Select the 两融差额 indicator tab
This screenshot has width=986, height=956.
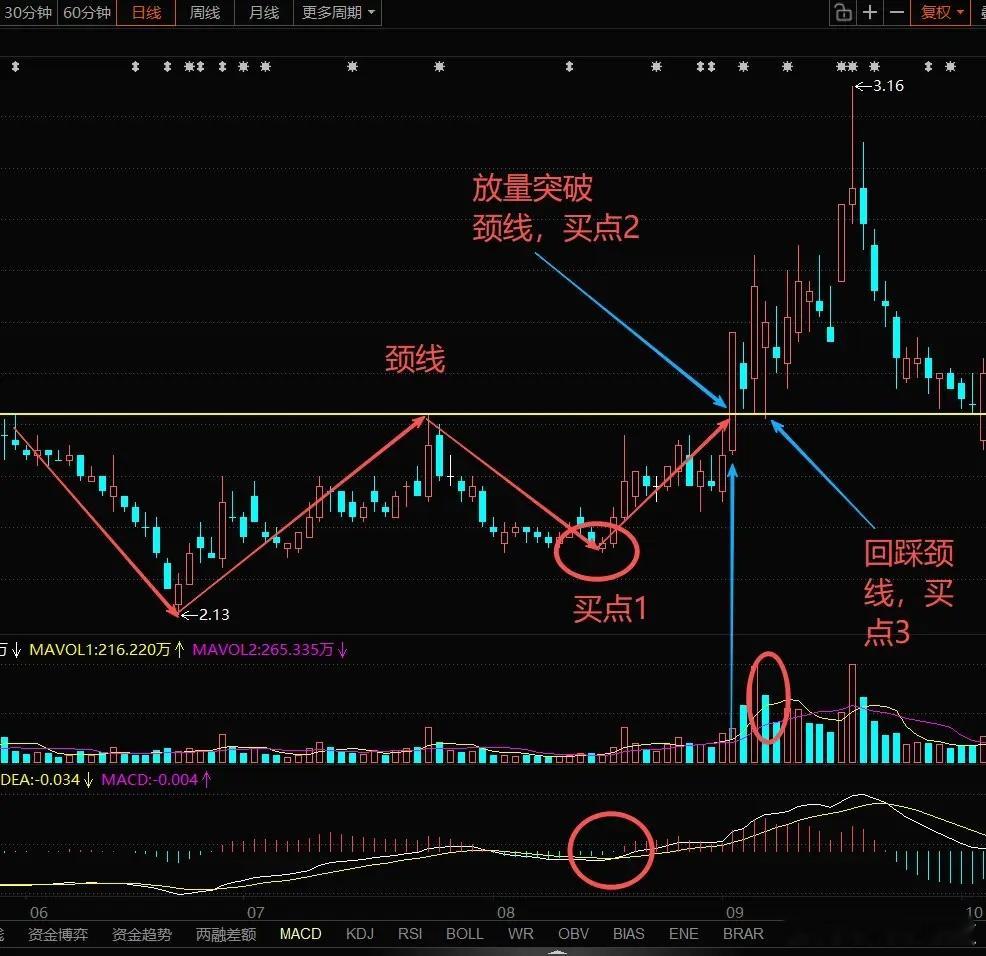click(x=226, y=934)
